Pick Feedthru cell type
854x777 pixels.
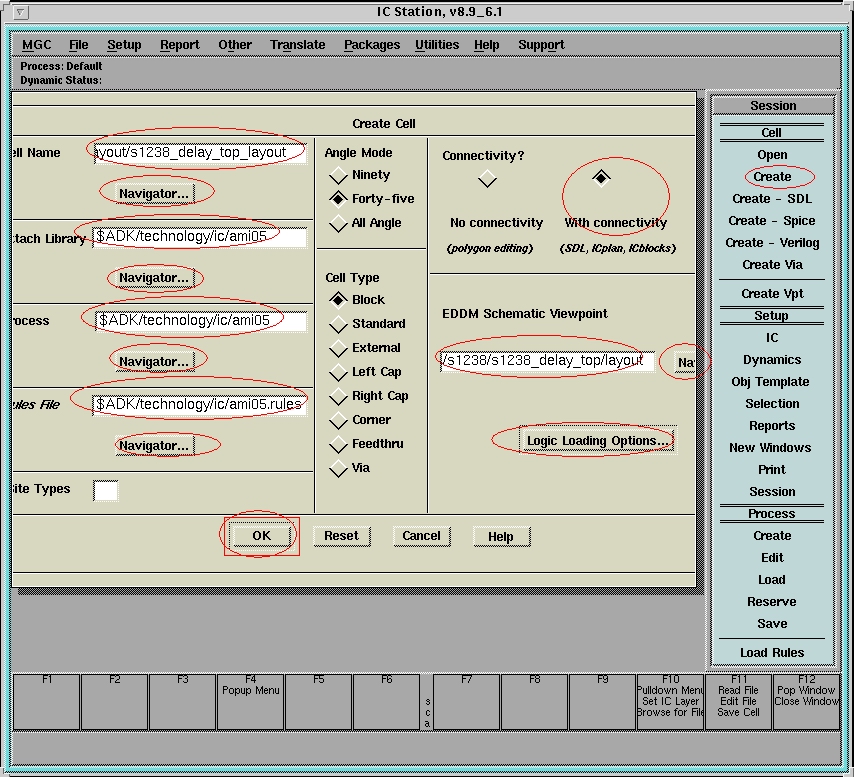coord(338,444)
